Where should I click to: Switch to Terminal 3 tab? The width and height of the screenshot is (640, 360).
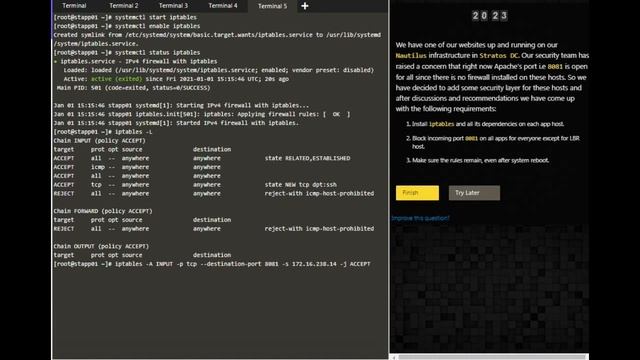[173, 6]
